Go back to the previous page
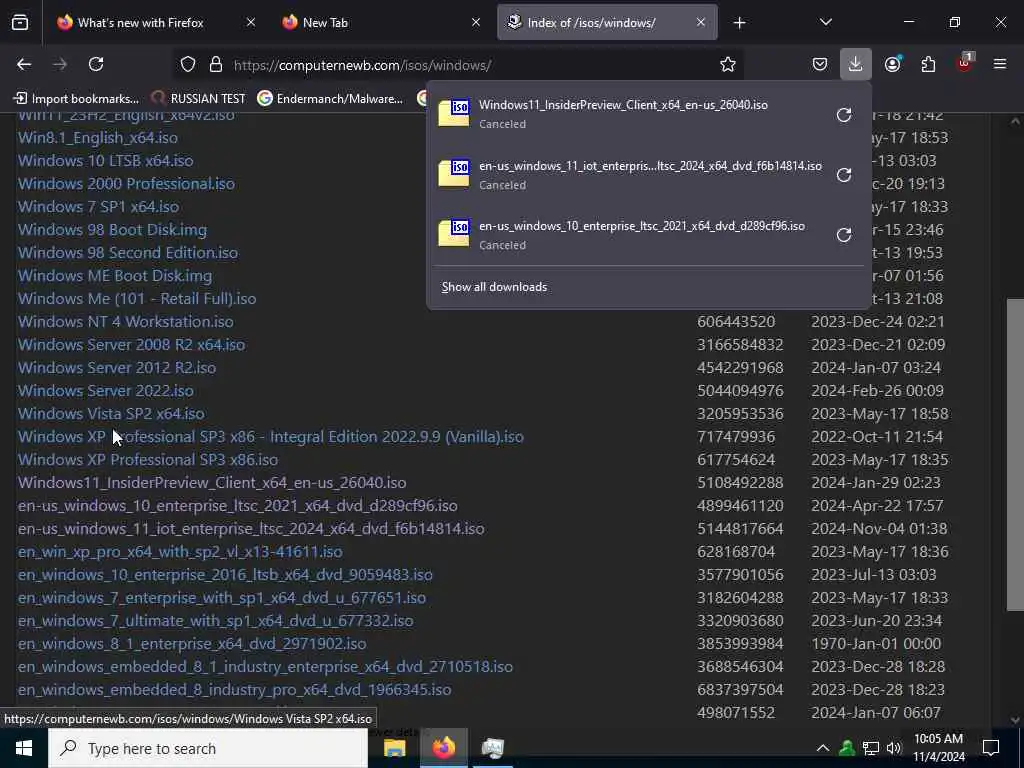The image size is (1024, 768). coord(24,64)
